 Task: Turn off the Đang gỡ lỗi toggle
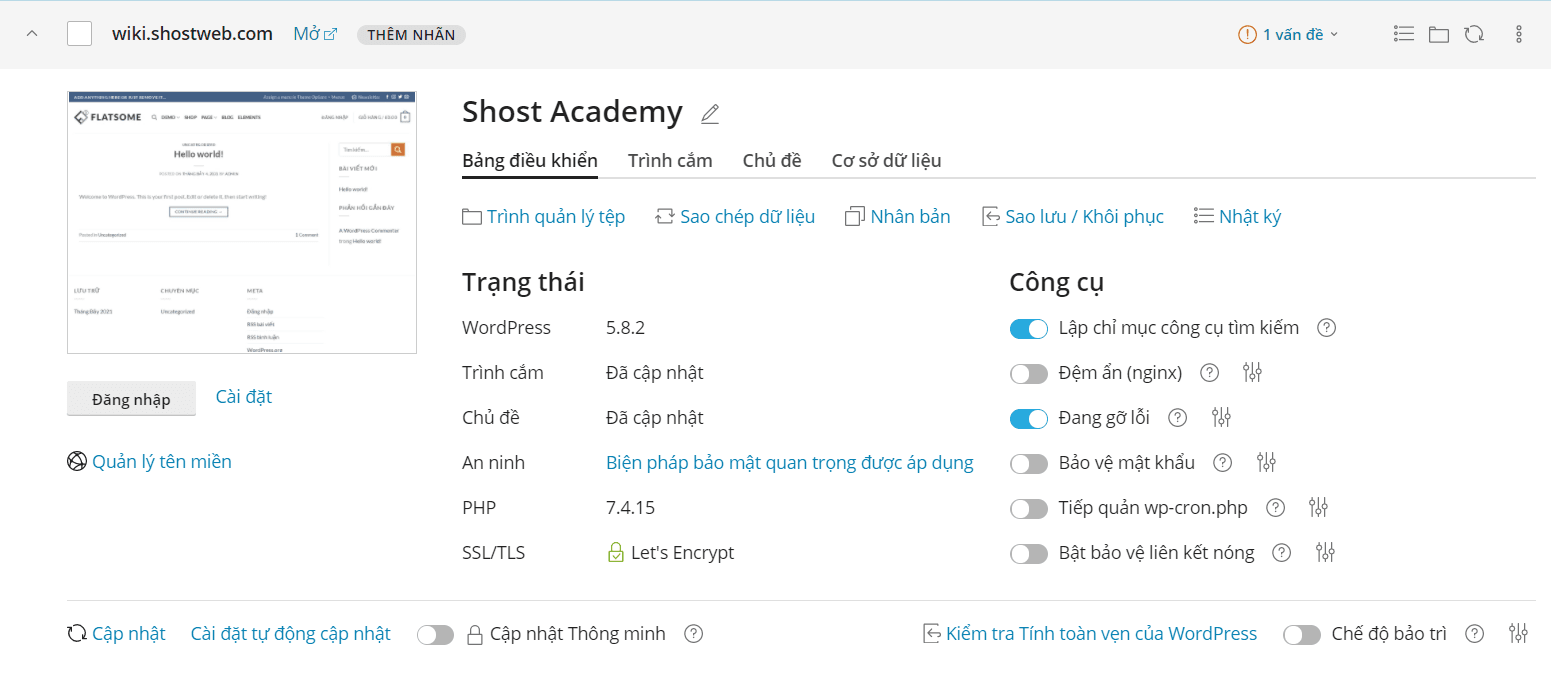[x=1028, y=418]
